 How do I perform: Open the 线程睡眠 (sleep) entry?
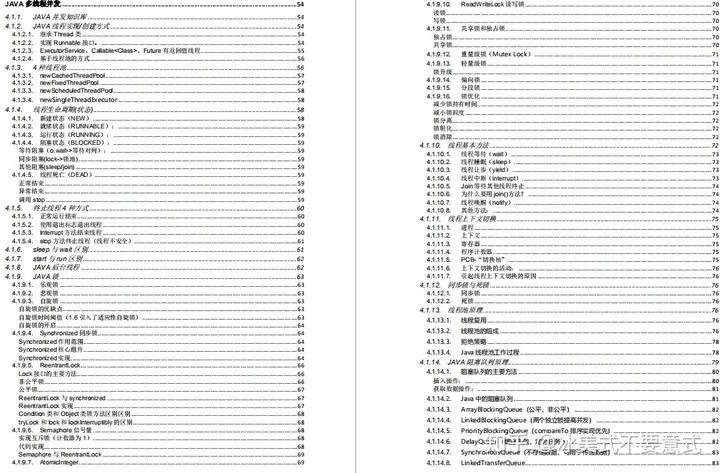pyautogui.click(x=573, y=162)
